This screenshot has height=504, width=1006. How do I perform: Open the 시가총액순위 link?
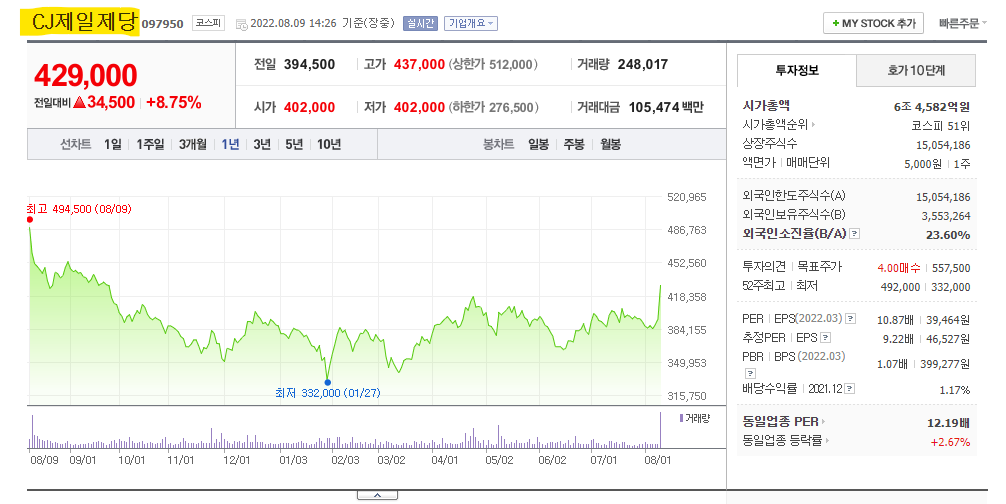[x=779, y=124]
